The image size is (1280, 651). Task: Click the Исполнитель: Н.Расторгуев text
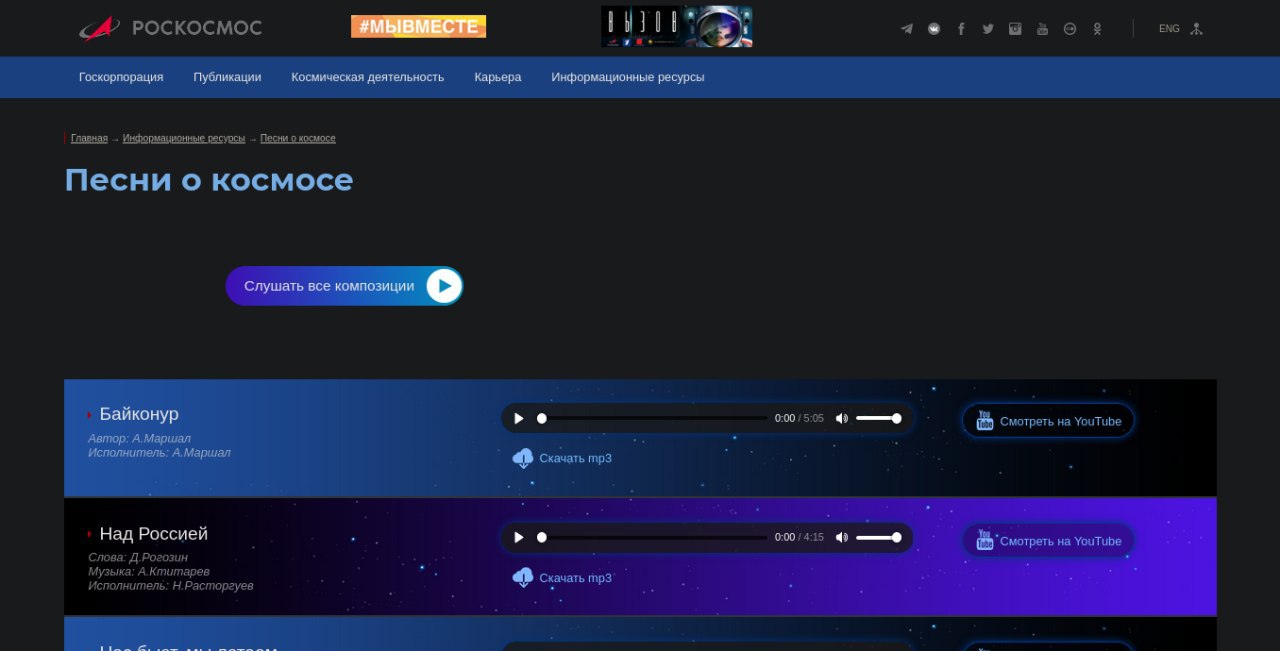[171, 585]
